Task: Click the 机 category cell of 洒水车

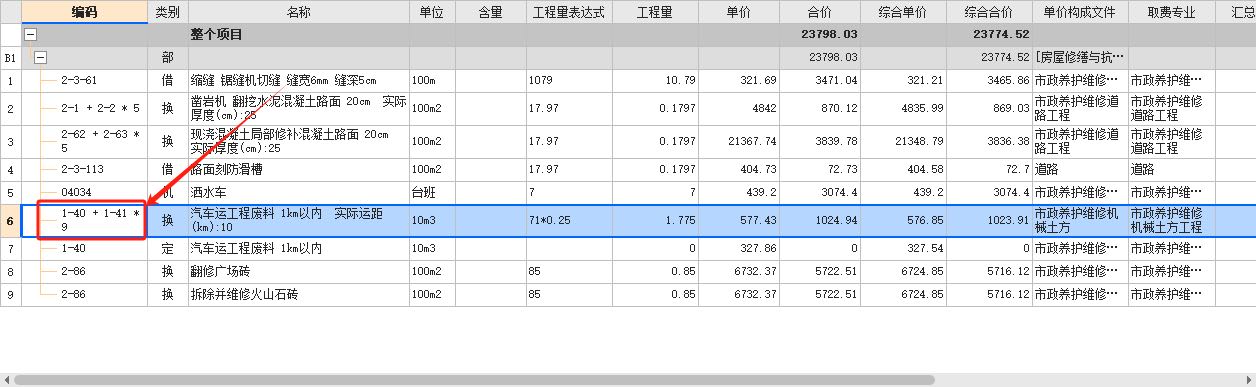Action: (168, 192)
